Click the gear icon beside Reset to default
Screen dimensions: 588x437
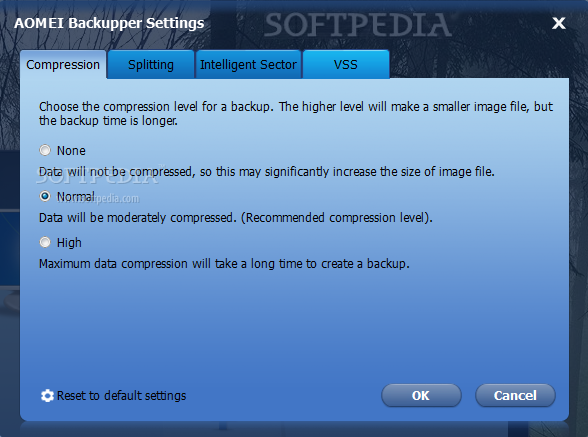(47, 396)
